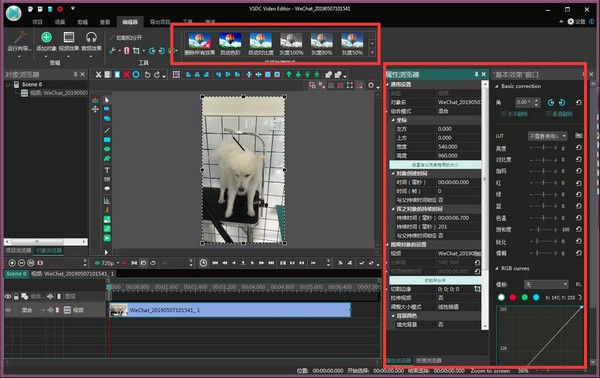Viewport: 600px width, 378px height.
Task: Open the 720p preview resolution dropdown
Action: 108,263
